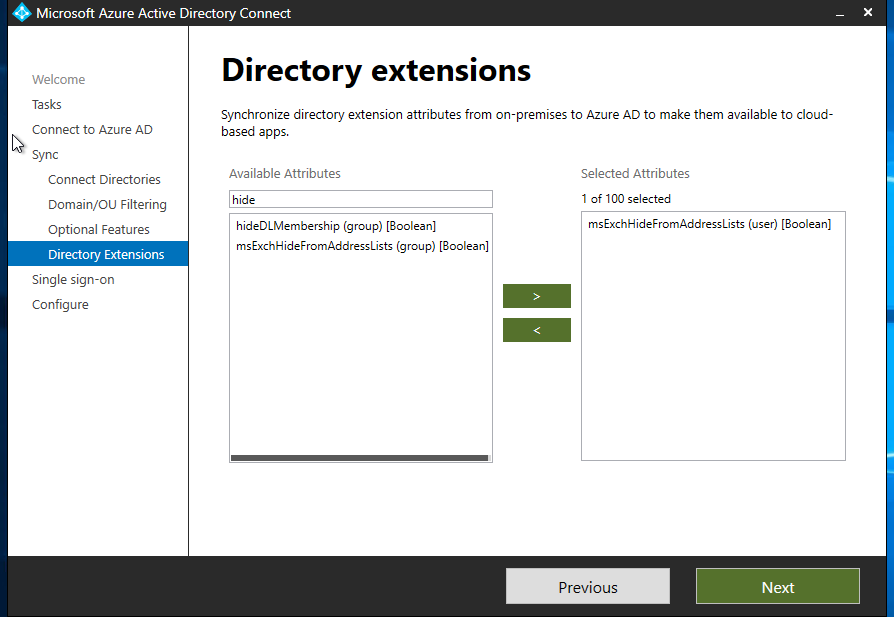Viewport: 894px width, 617px height.
Task: Open the Sync step in sidebar
Action: pyautogui.click(x=45, y=155)
